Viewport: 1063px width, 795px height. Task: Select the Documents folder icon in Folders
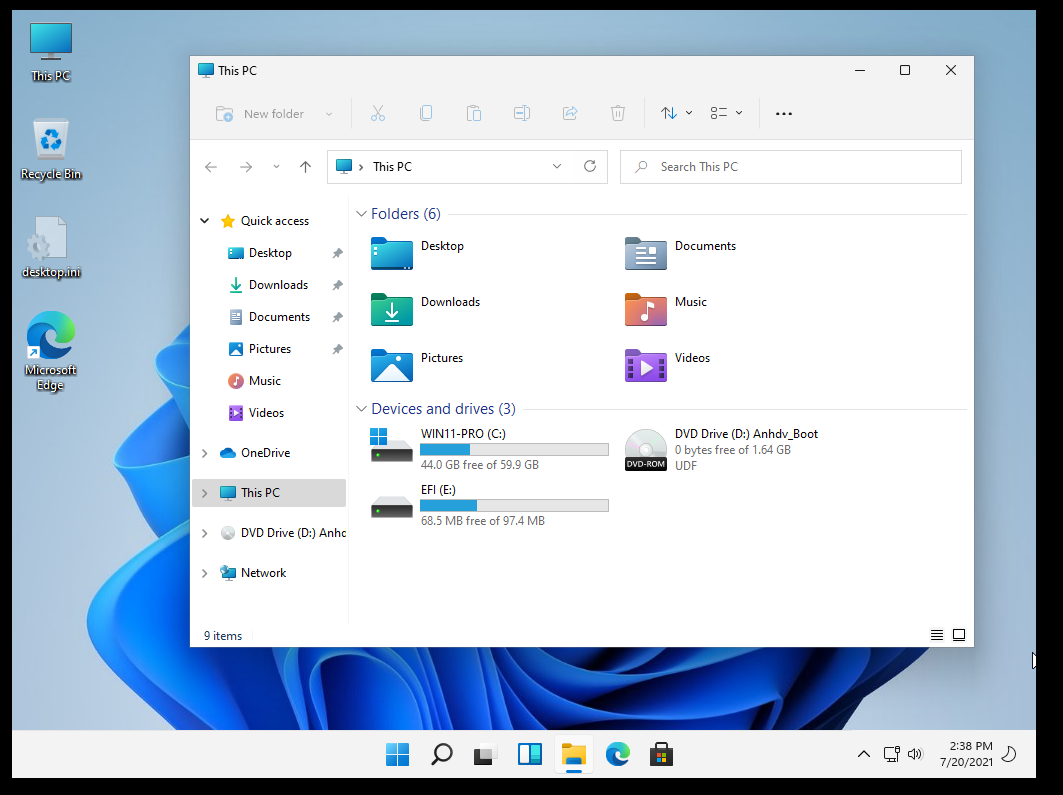pyautogui.click(x=645, y=253)
